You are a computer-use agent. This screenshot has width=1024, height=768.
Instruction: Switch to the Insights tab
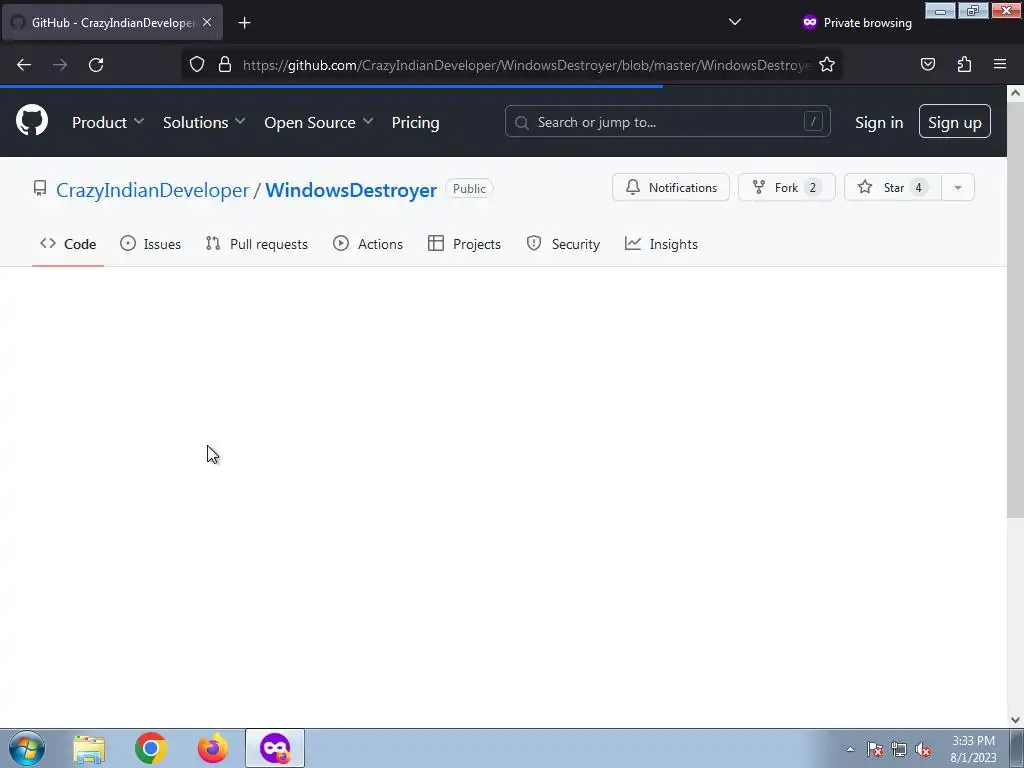661,244
